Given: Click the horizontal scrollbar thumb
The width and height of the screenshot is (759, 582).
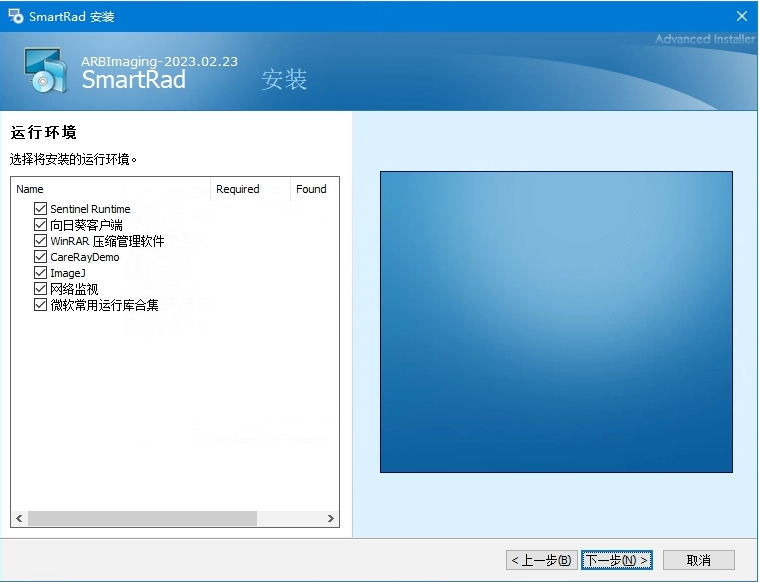Looking at the screenshot, I should 142,519.
